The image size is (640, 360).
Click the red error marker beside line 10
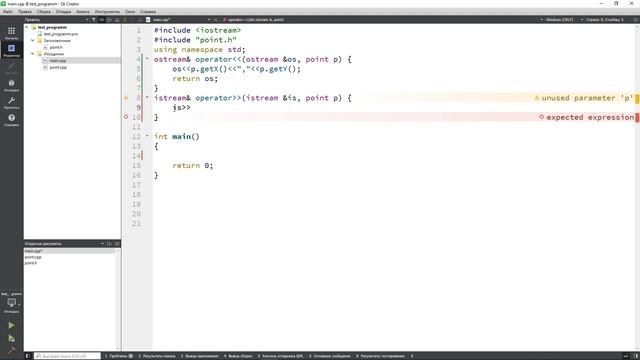click(126, 117)
